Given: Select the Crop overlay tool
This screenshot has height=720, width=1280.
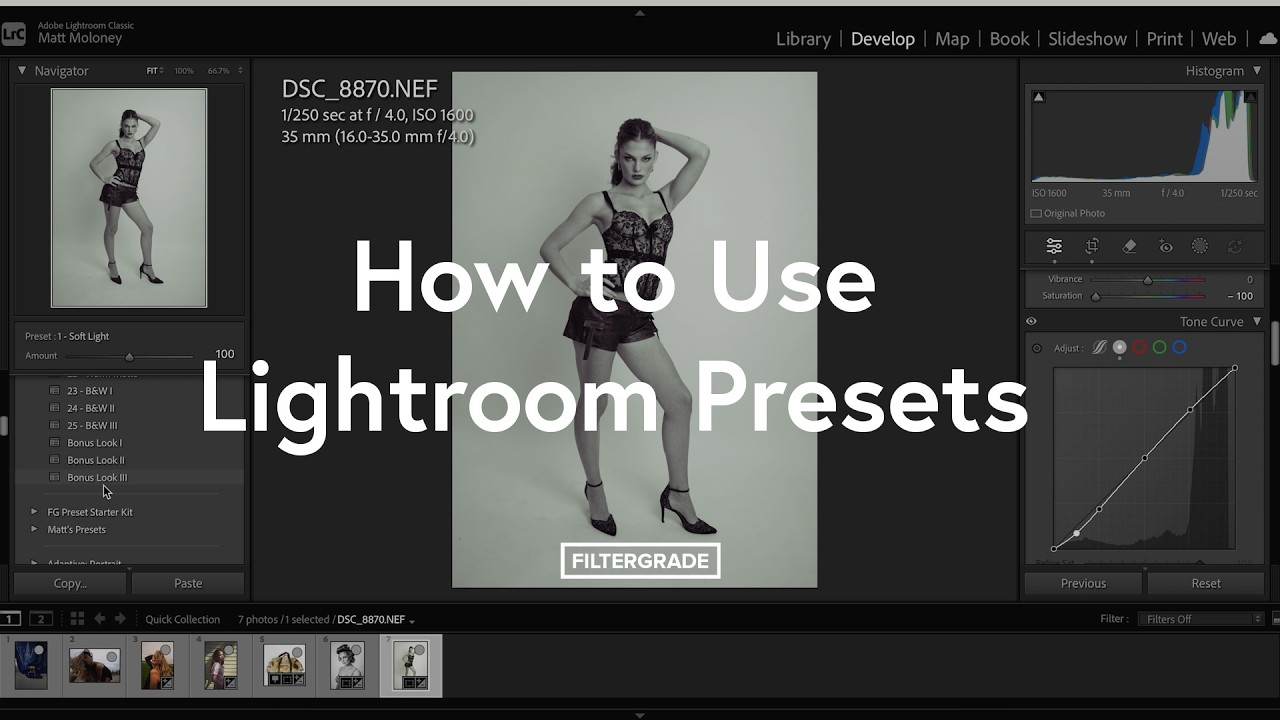Looking at the screenshot, I should [1092, 246].
